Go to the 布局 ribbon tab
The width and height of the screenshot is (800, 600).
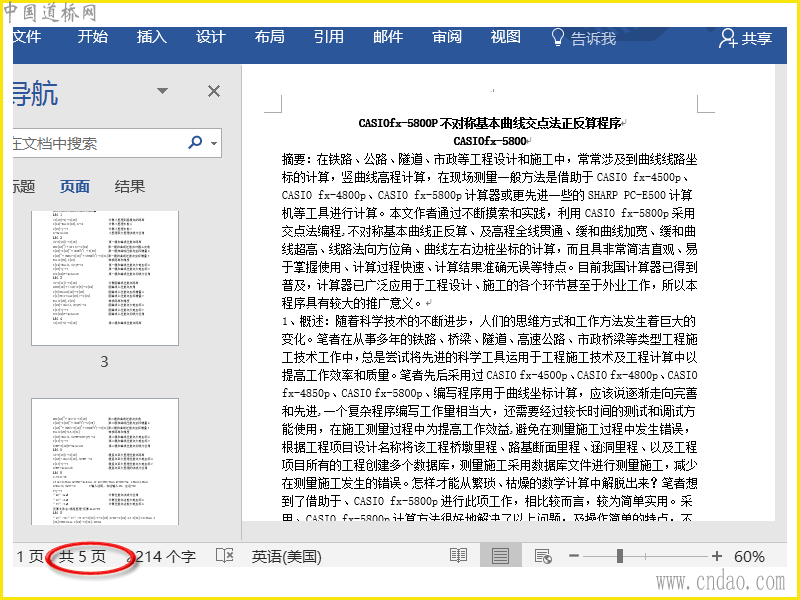pyautogui.click(x=269, y=38)
